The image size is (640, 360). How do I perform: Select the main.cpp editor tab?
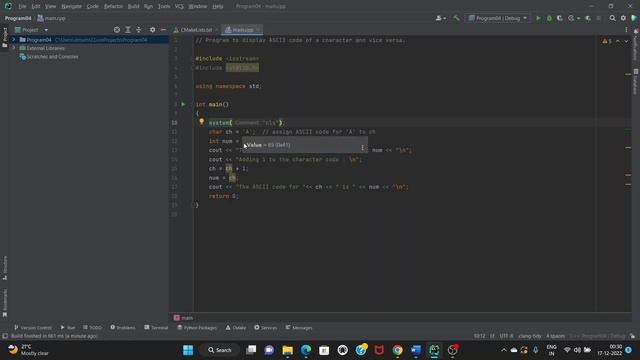click(241, 30)
